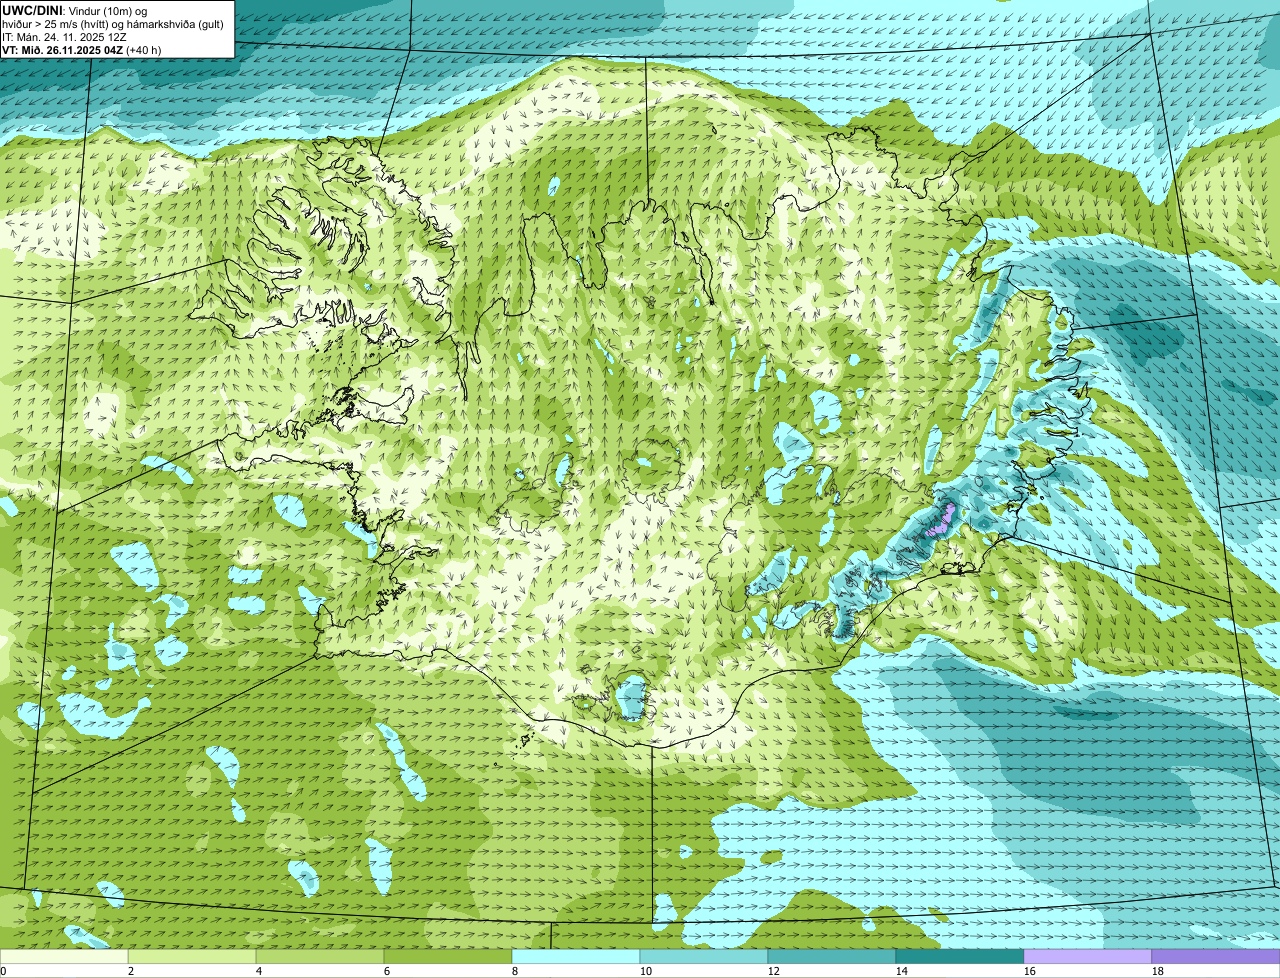Click the legend scale label '8'
1280x978 pixels.
(515, 971)
